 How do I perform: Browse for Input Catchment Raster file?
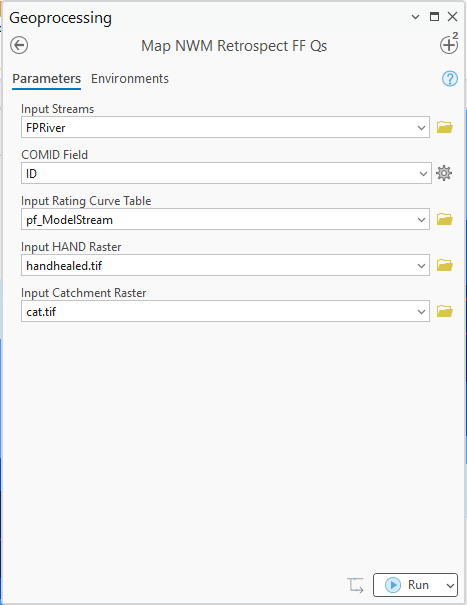tap(445, 311)
